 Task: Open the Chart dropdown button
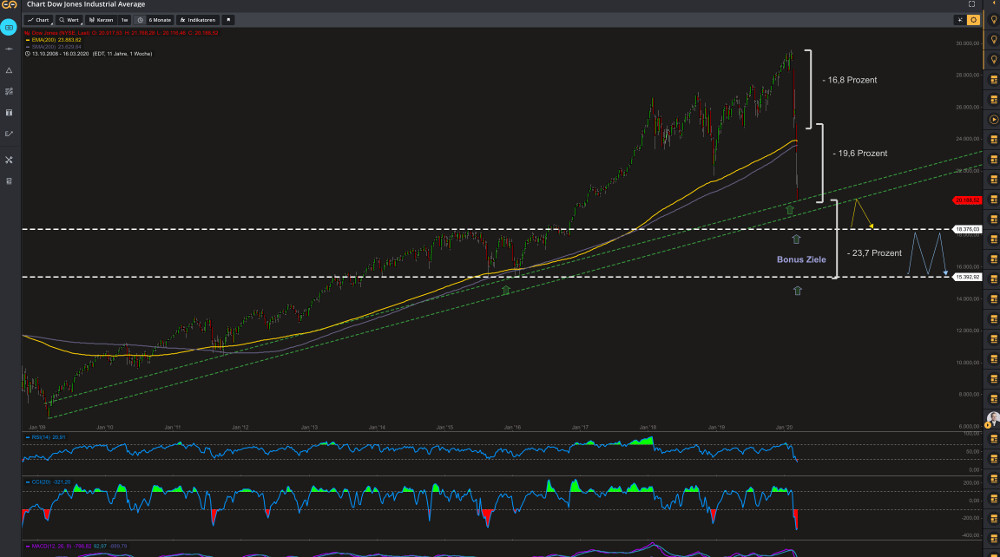tap(38, 20)
